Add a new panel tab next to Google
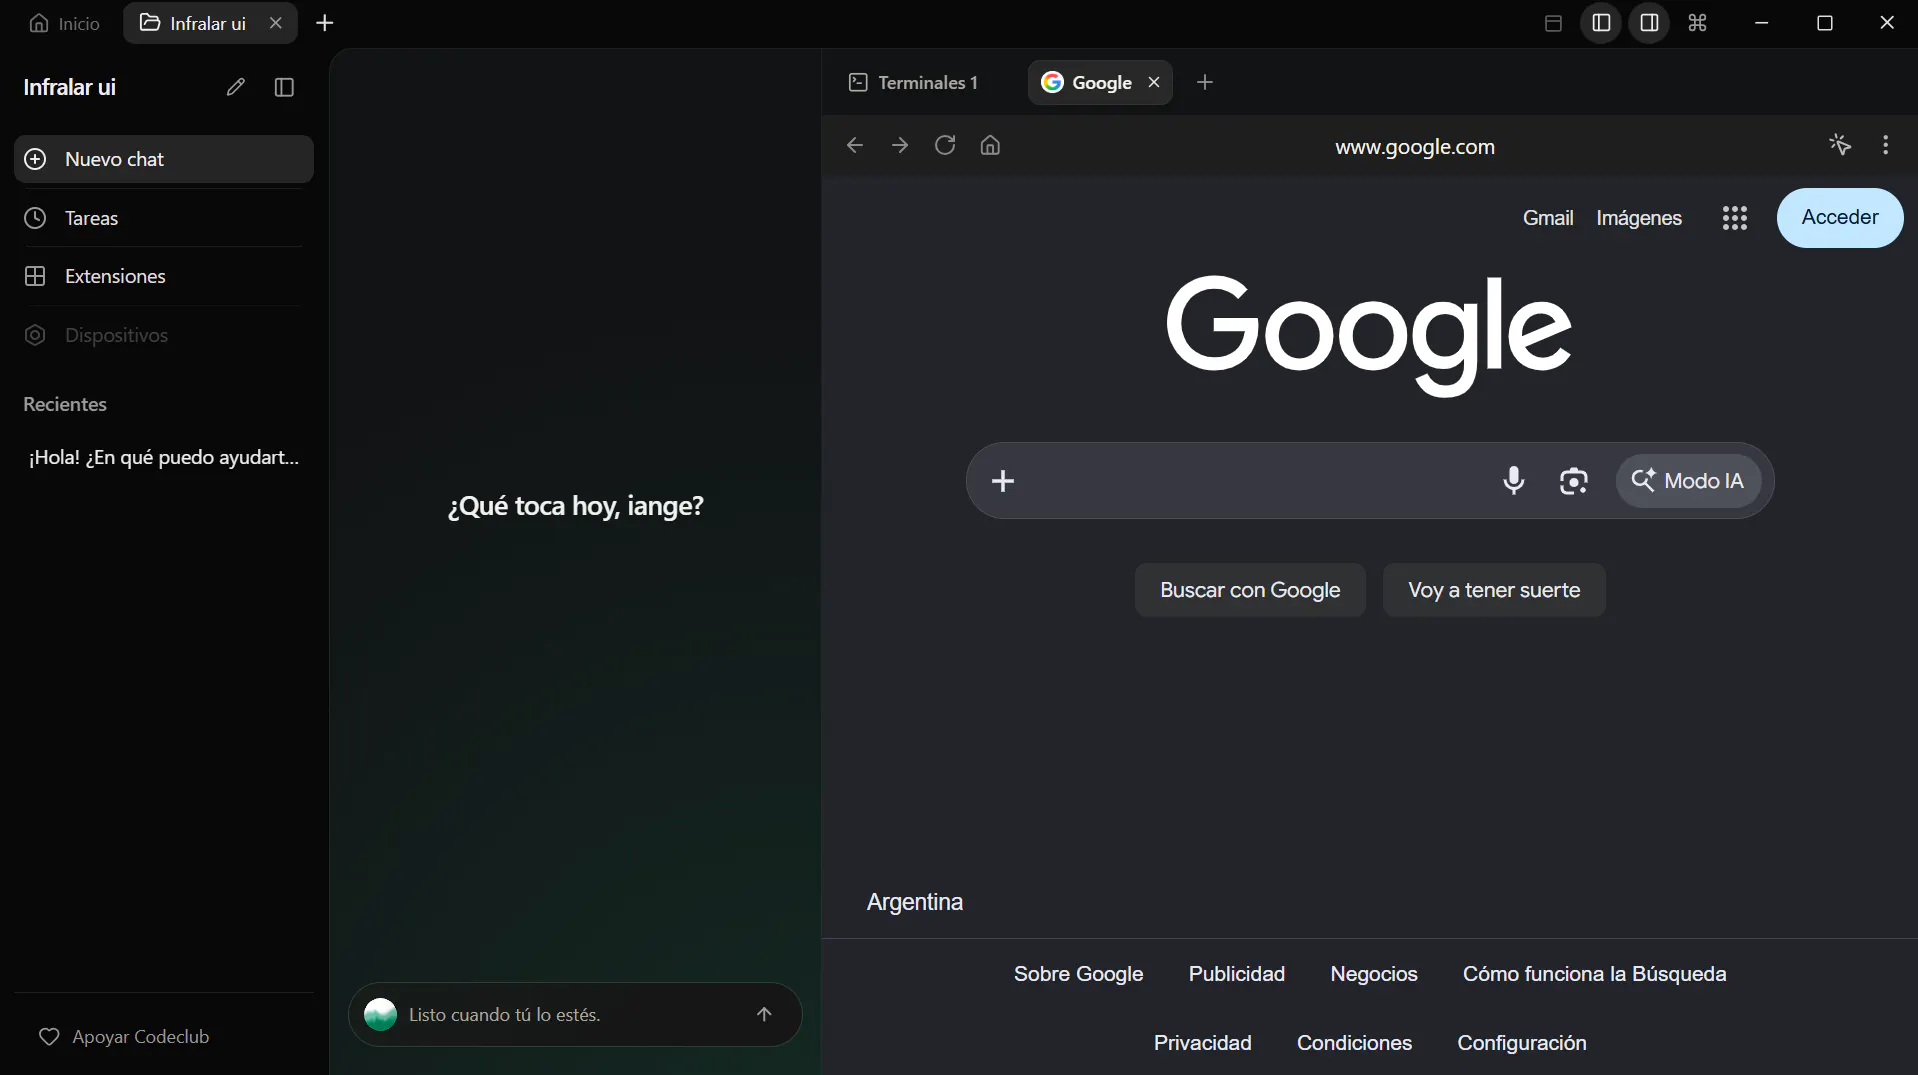The width and height of the screenshot is (1918, 1075). (x=1205, y=82)
